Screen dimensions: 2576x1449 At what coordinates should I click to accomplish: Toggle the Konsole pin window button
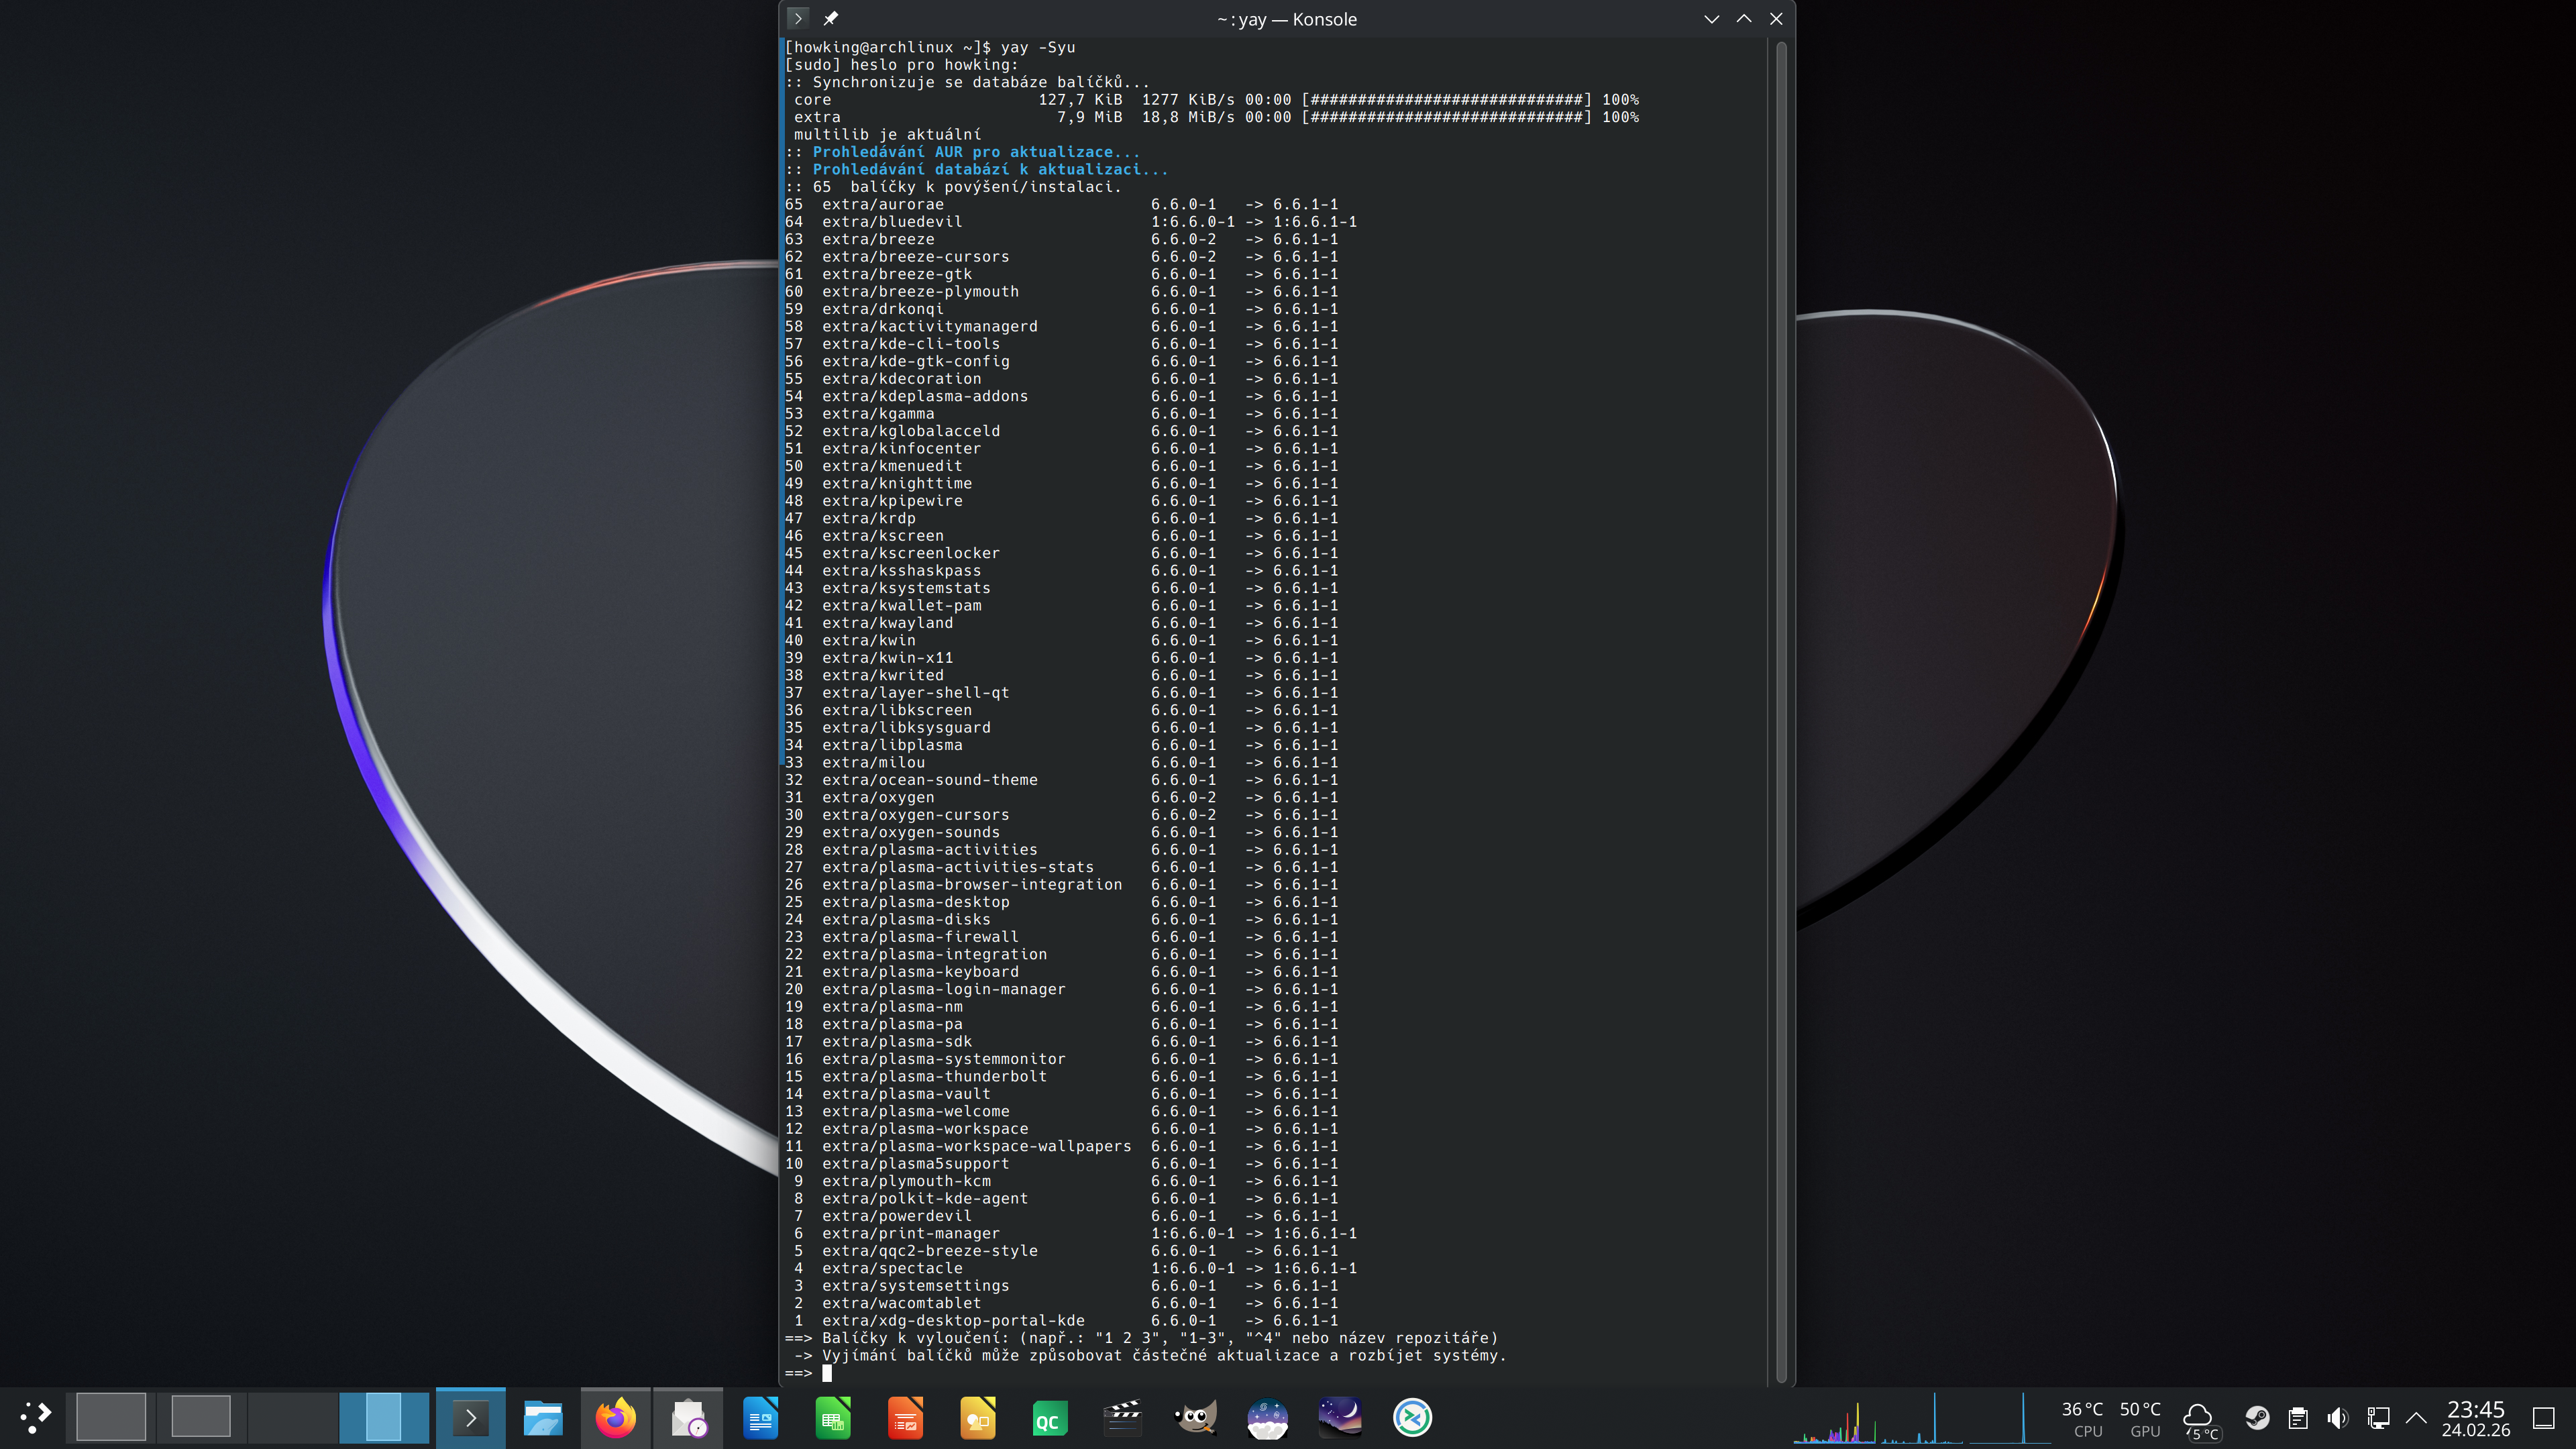(x=830, y=18)
